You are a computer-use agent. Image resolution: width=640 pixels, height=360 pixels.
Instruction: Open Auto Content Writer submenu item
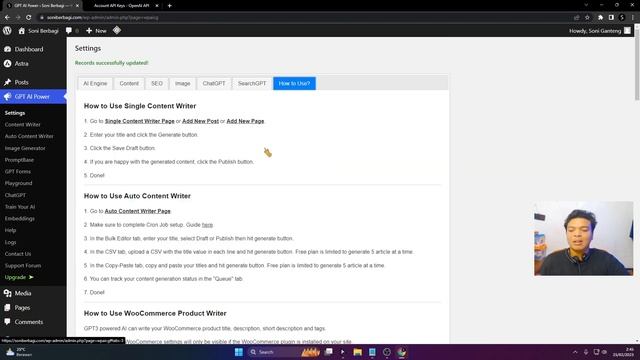point(29,136)
